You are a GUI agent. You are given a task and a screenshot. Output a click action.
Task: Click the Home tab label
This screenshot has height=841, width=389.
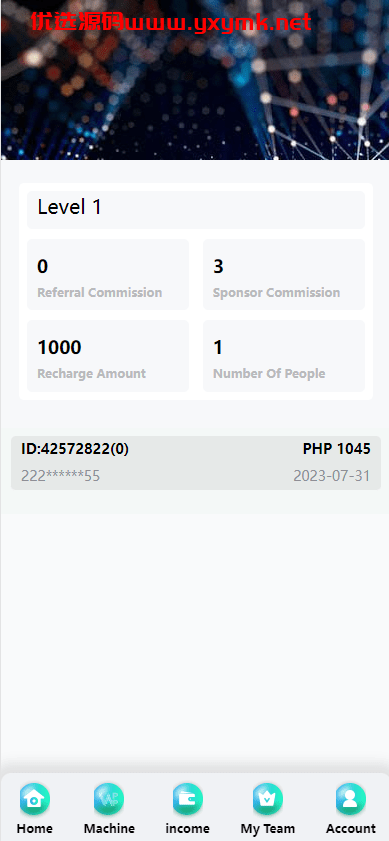point(35,828)
